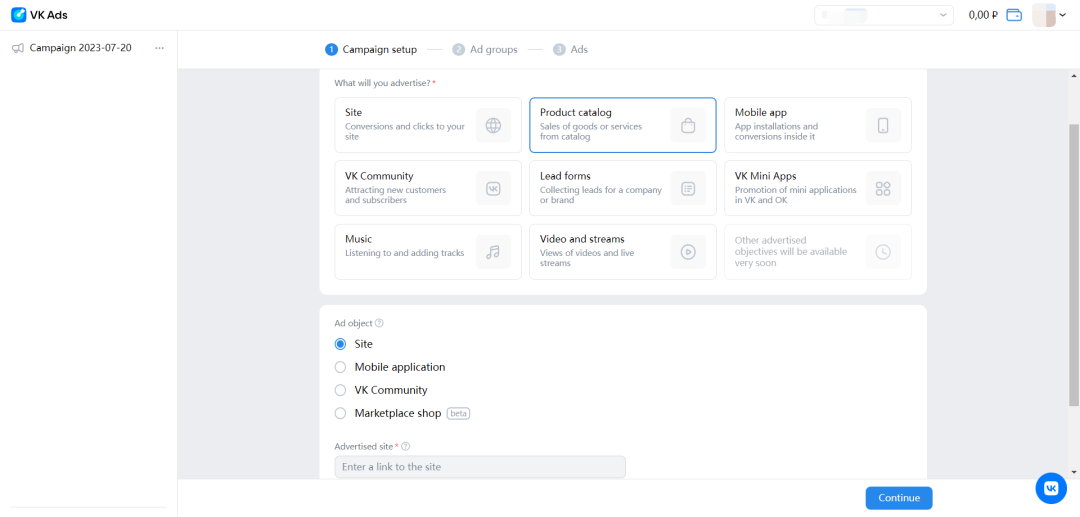Click the scrollbar up arrow
Screen dimensions: 1080x517
pos(1074,75)
